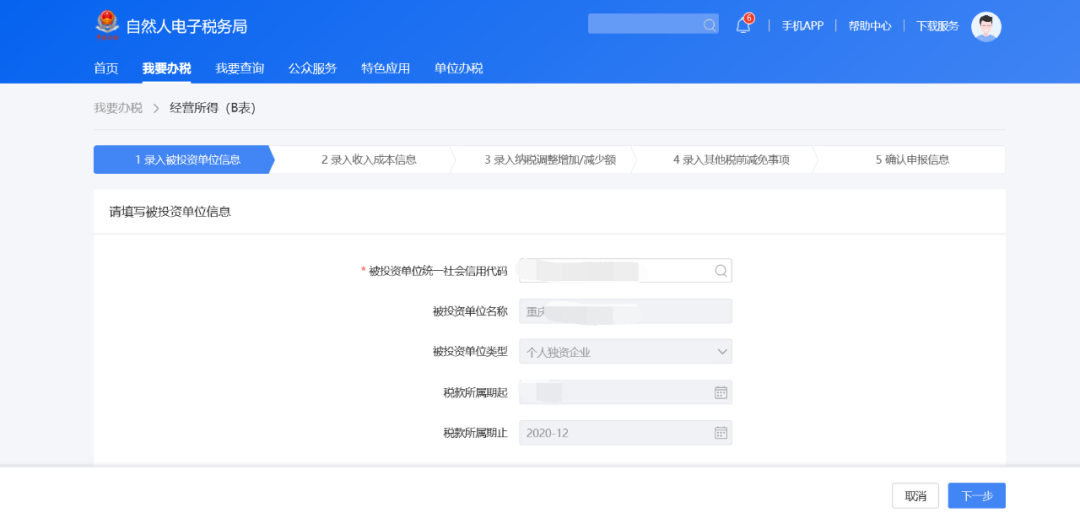Viewport: 1080px width, 513px height.
Task: Click the search magnifier in top bar
Action: coord(709,25)
